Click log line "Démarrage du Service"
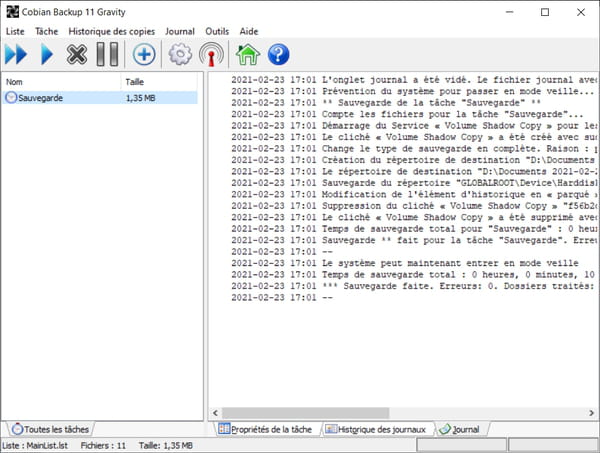The width and height of the screenshot is (600, 453). pos(414,126)
